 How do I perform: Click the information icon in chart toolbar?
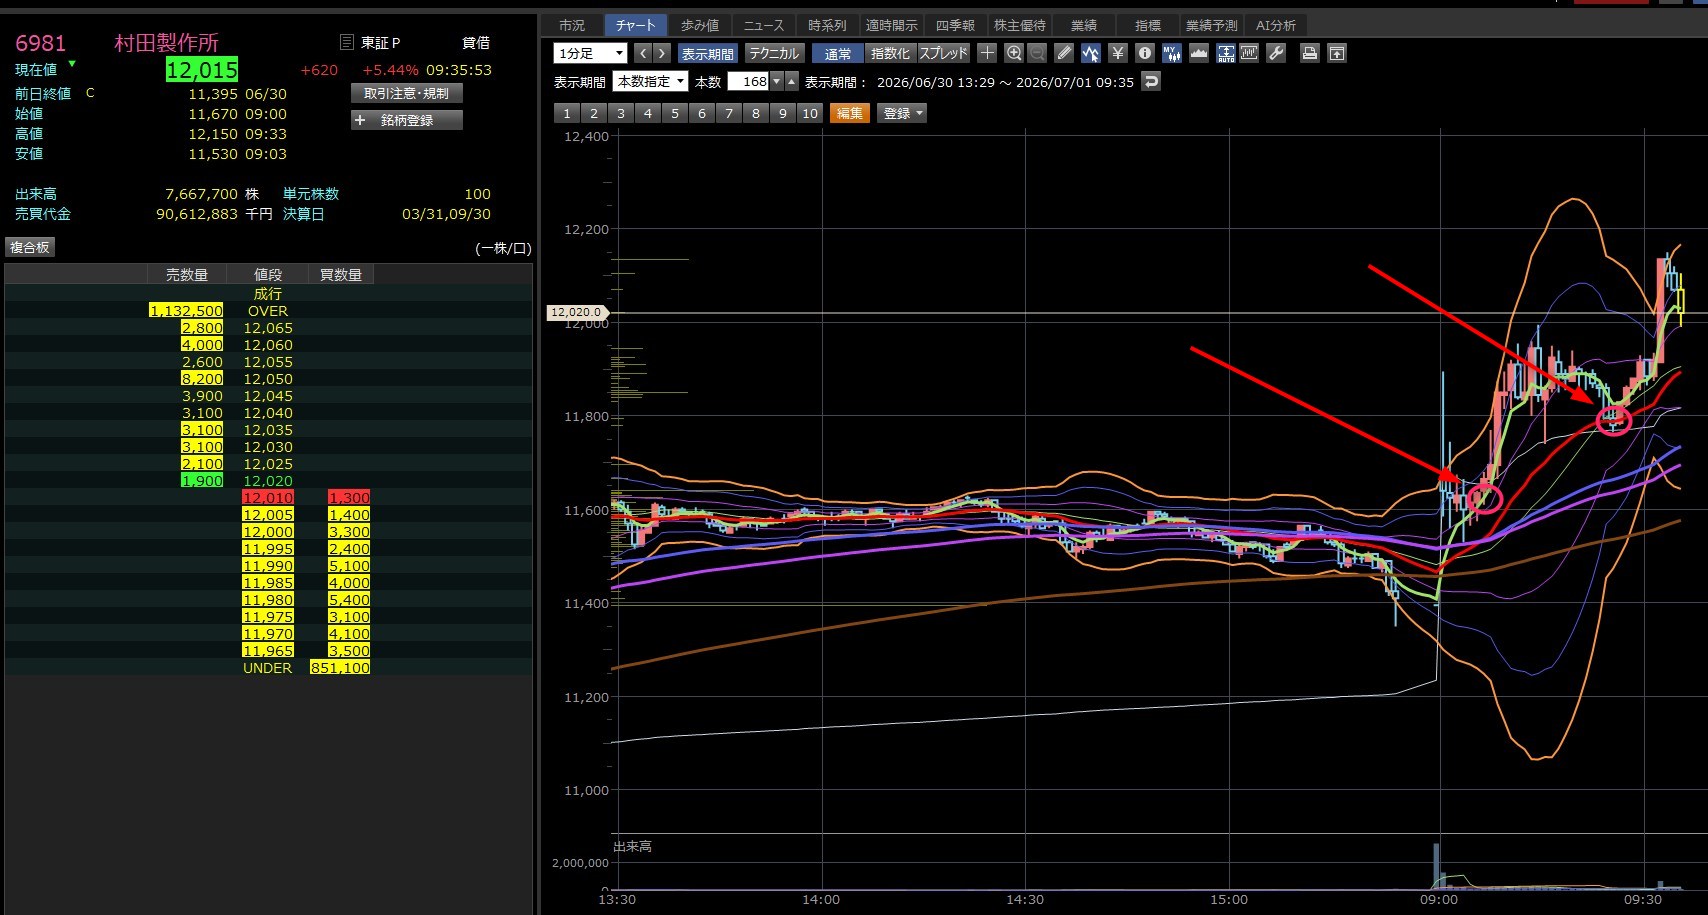pyautogui.click(x=1145, y=53)
